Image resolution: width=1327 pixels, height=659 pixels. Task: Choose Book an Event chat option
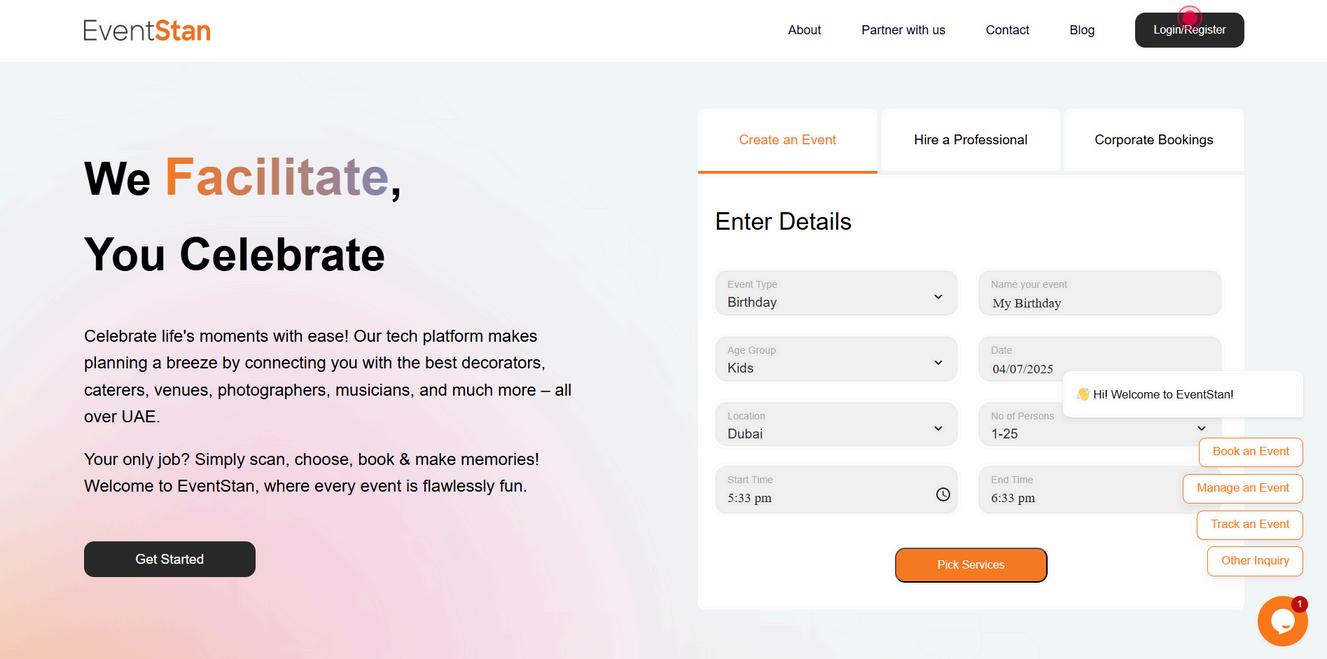click(1250, 451)
